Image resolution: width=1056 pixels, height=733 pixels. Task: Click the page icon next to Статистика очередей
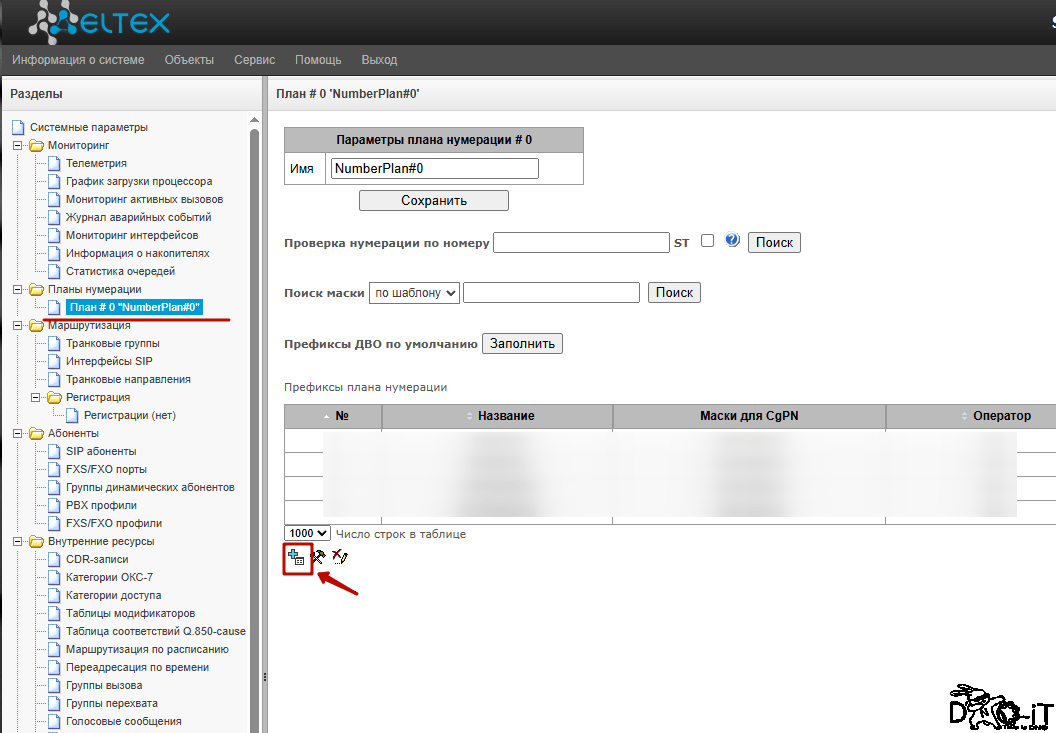[54, 272]
